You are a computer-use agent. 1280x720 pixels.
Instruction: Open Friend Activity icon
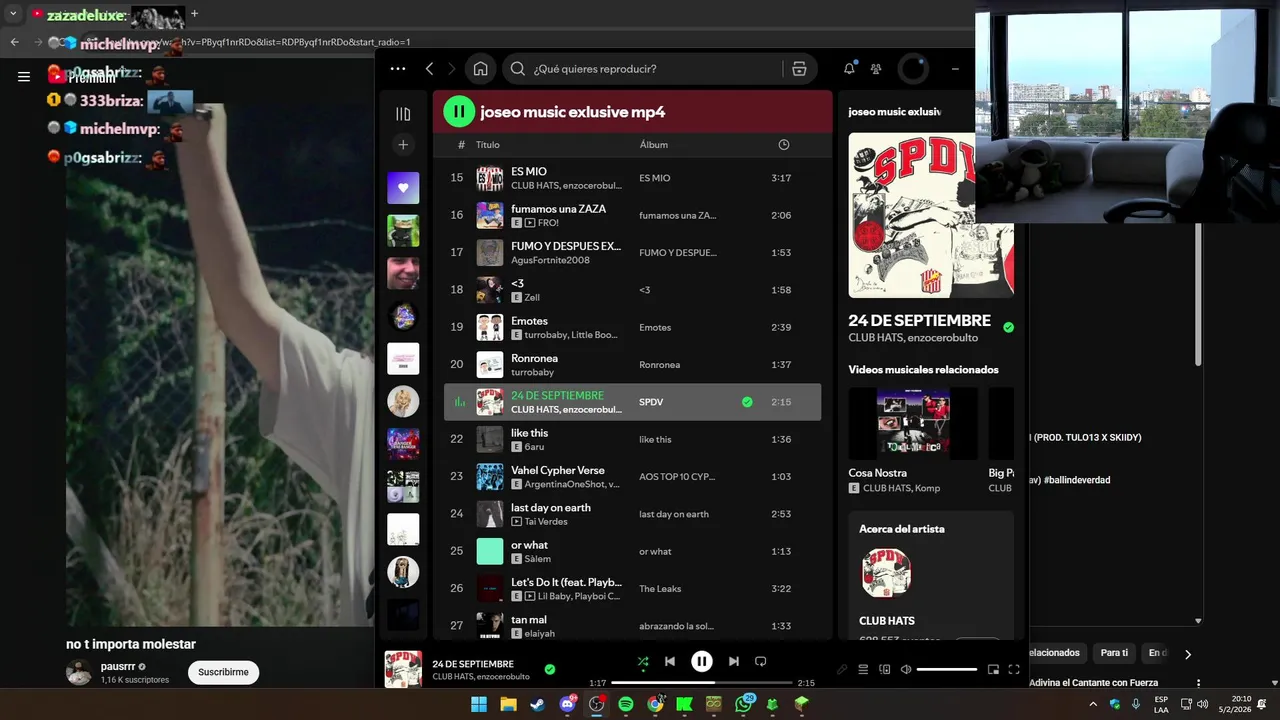pyautogui.click(x=876, y=69)
